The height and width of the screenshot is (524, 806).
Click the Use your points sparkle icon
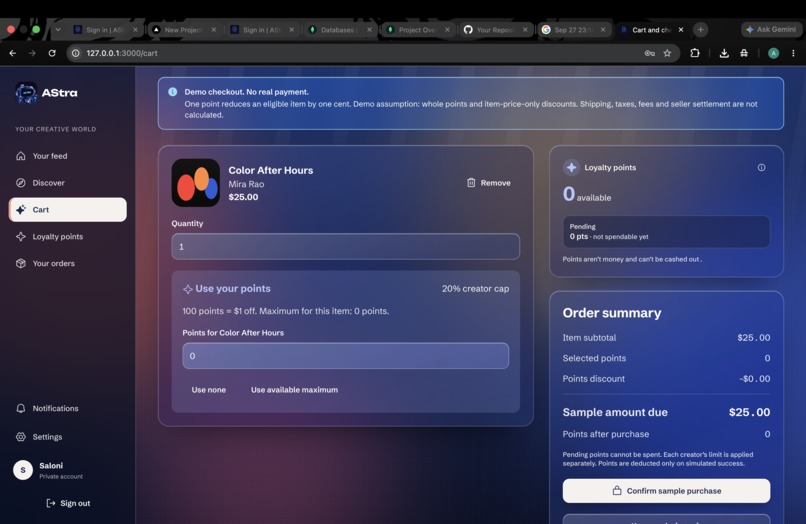188,289
